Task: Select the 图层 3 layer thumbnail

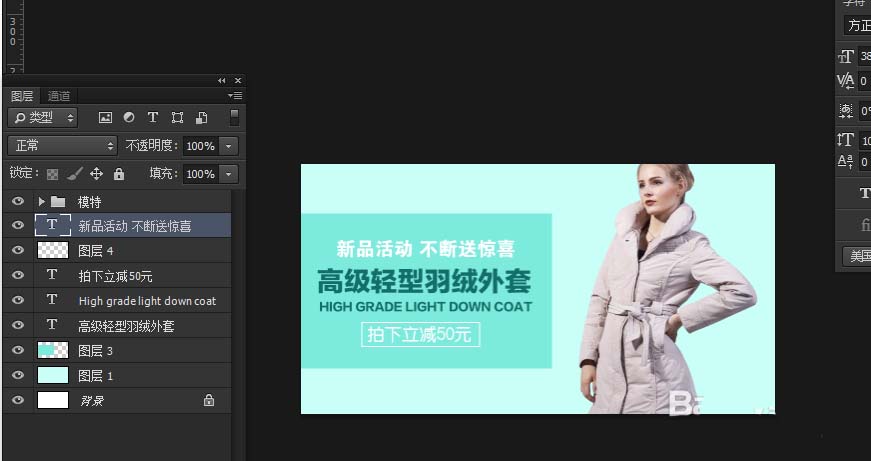Action: pyautogui.click(x=53, y=350)
